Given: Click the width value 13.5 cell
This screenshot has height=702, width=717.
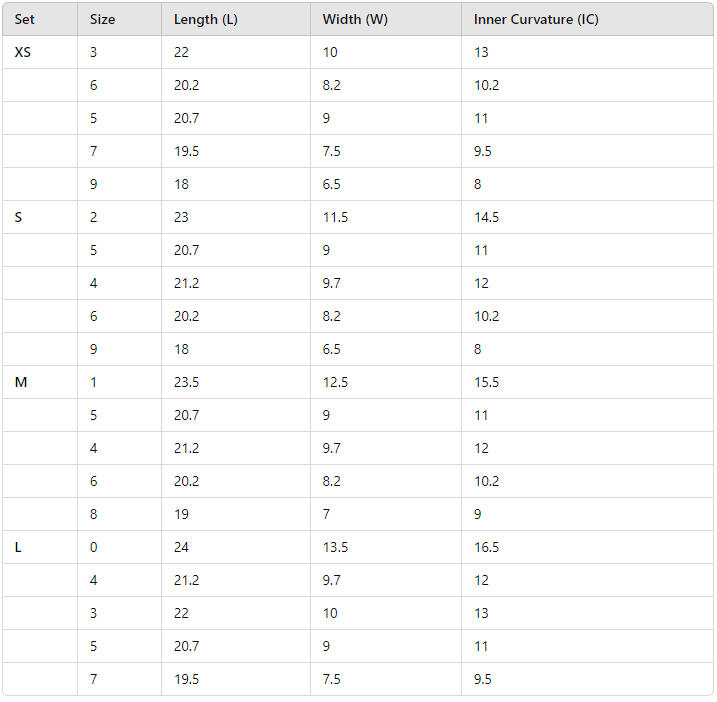Looking at the screenshot, I should (x=335, y=547).
